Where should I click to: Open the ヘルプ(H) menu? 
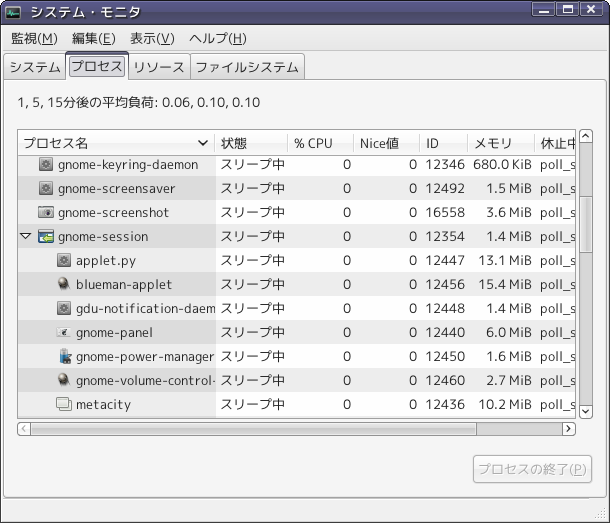point(218,39)
